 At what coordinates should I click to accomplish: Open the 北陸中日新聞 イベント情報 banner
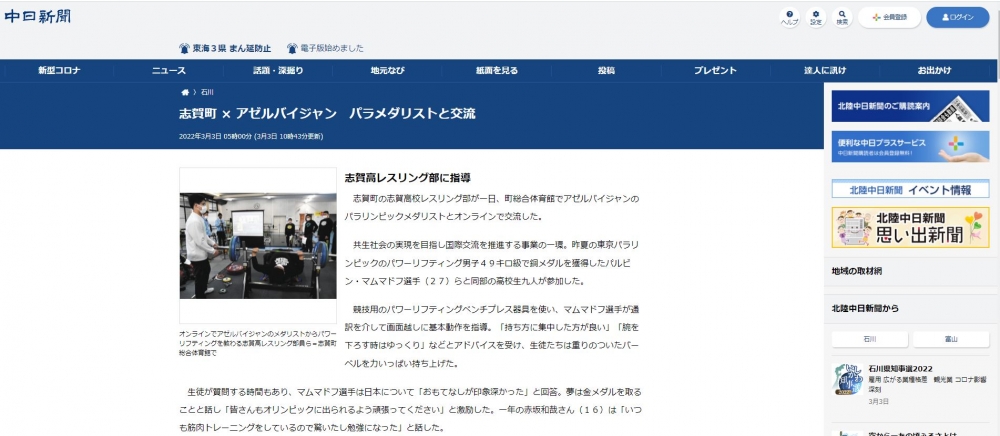[x=910, y=189]
